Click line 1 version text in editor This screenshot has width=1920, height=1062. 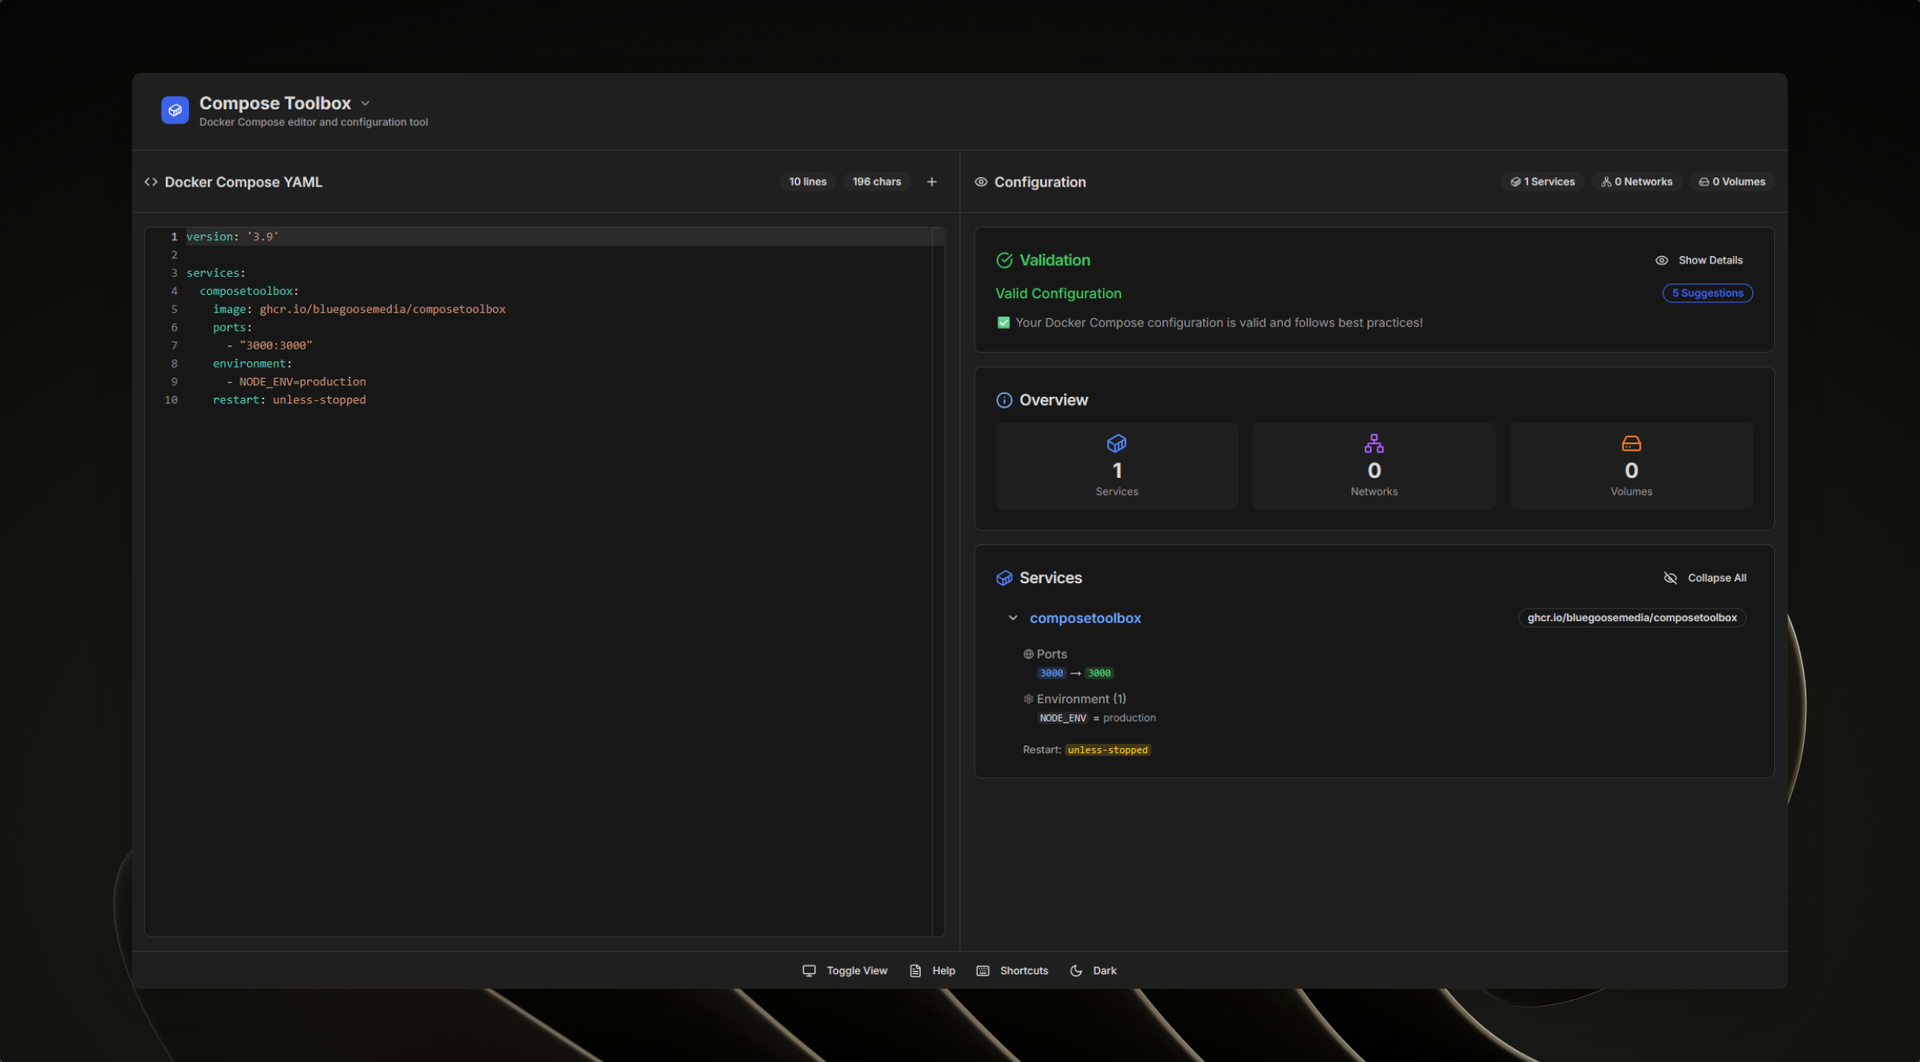click(x=232, y=237)
